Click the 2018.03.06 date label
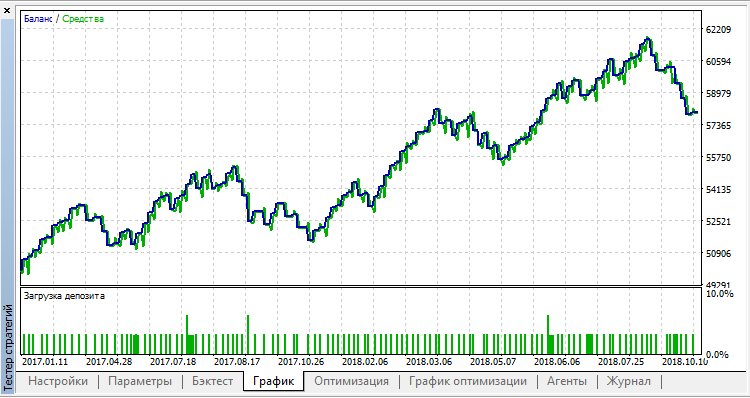750x398 pixels. tap(429, 361)
